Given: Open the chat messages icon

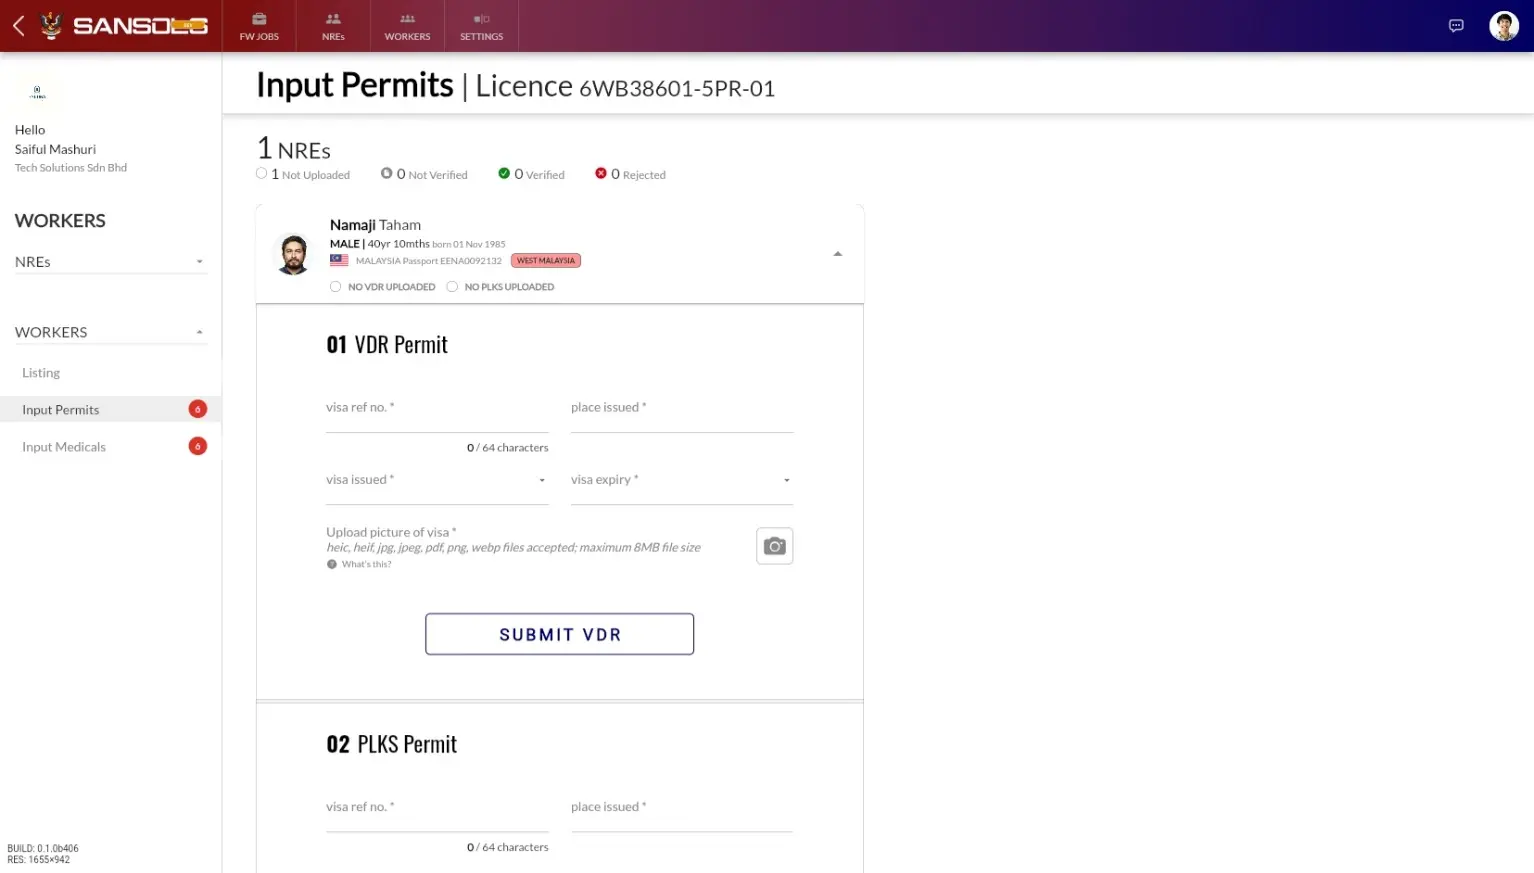Looking at the screenshot, I should coord(1456,26).
